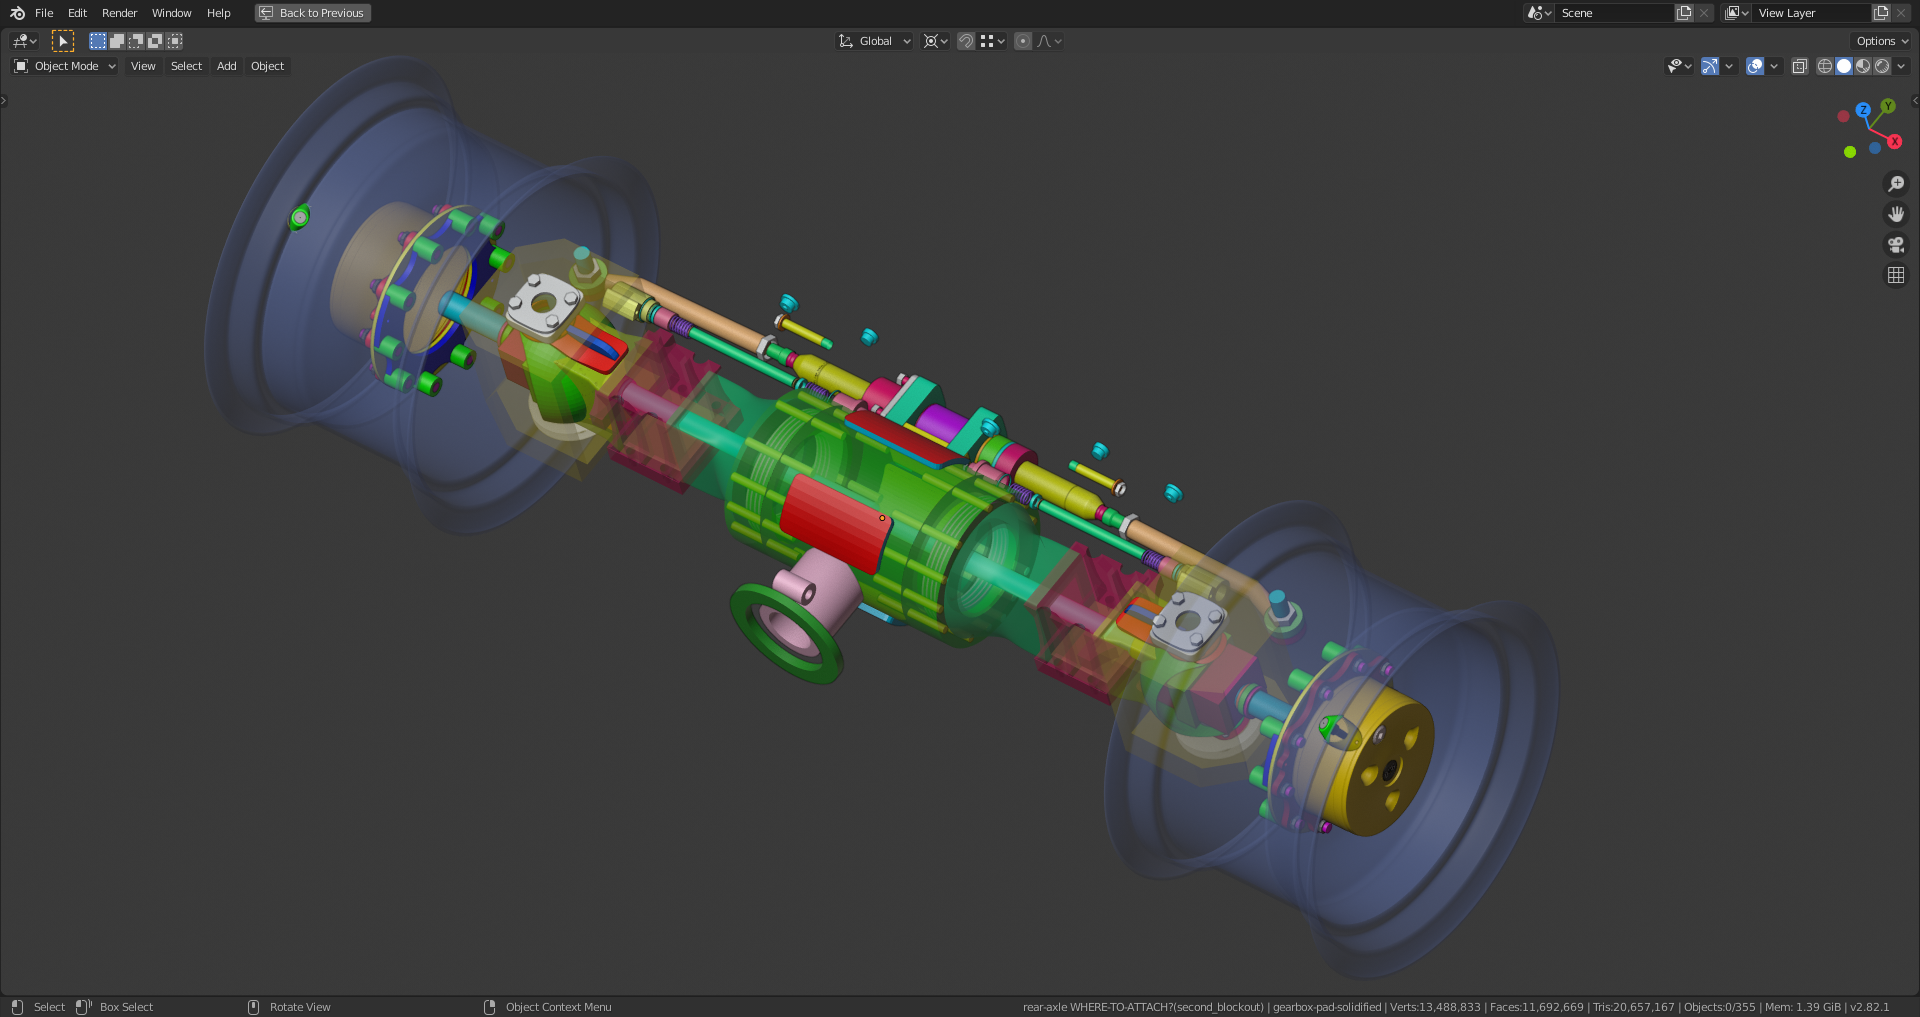Click the Box Select mouse hint icon
The image size is (1920, 1017).
tap(84, 1007)
